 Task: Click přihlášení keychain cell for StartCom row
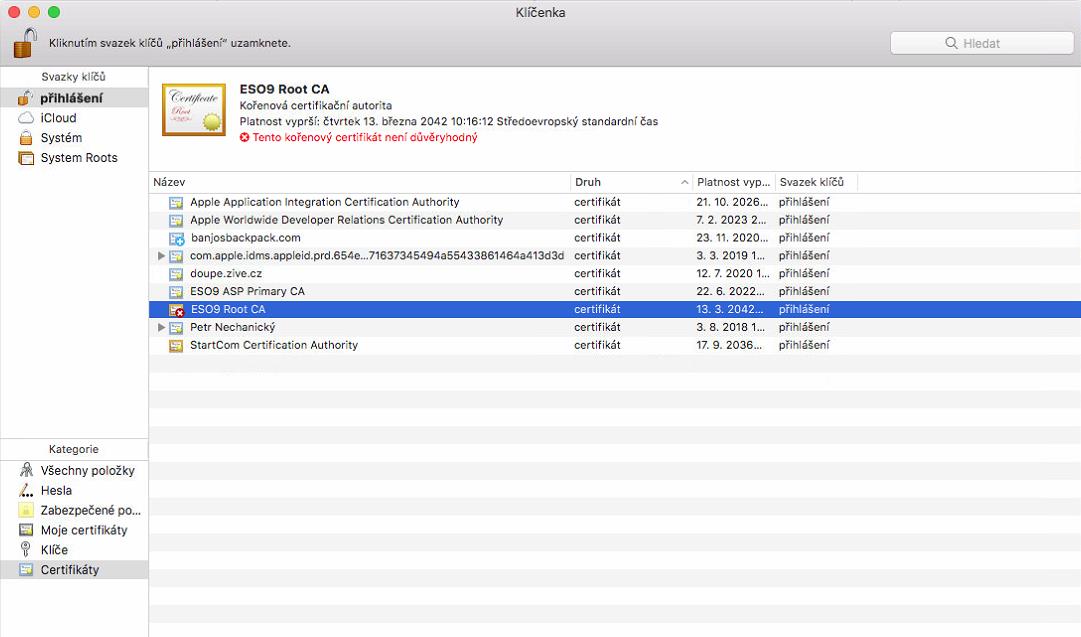(804, 345)
